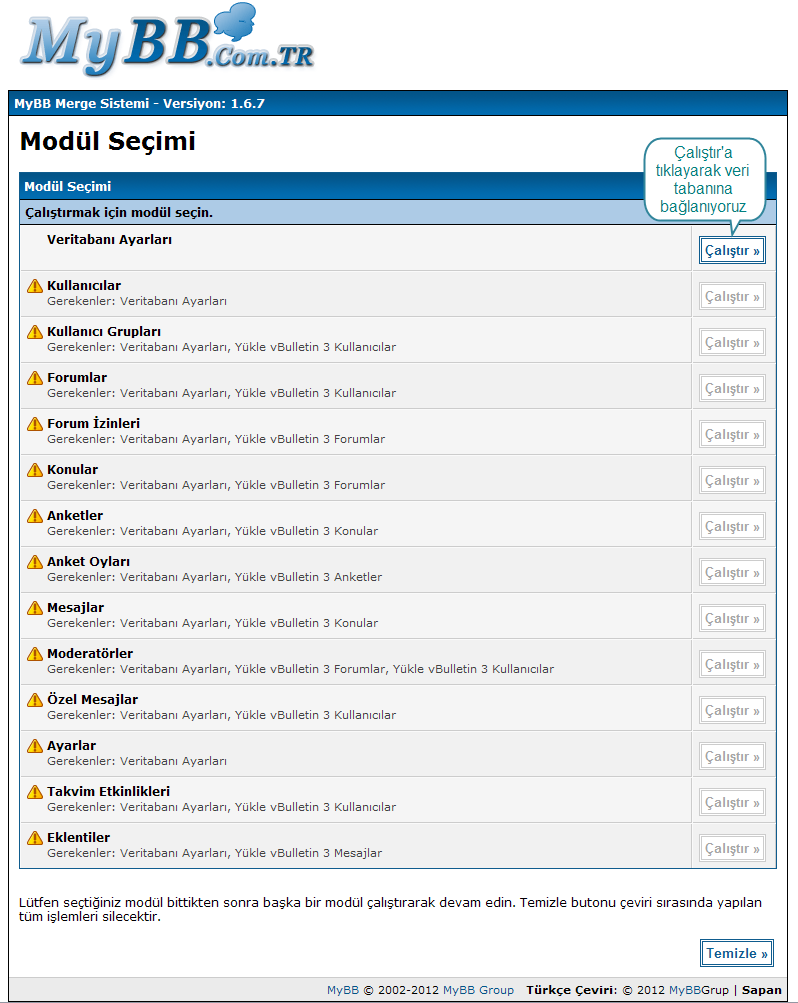The image size is (798, 1003).
Task: Click the Anket Oyları module title
Action: coord(88,562)
